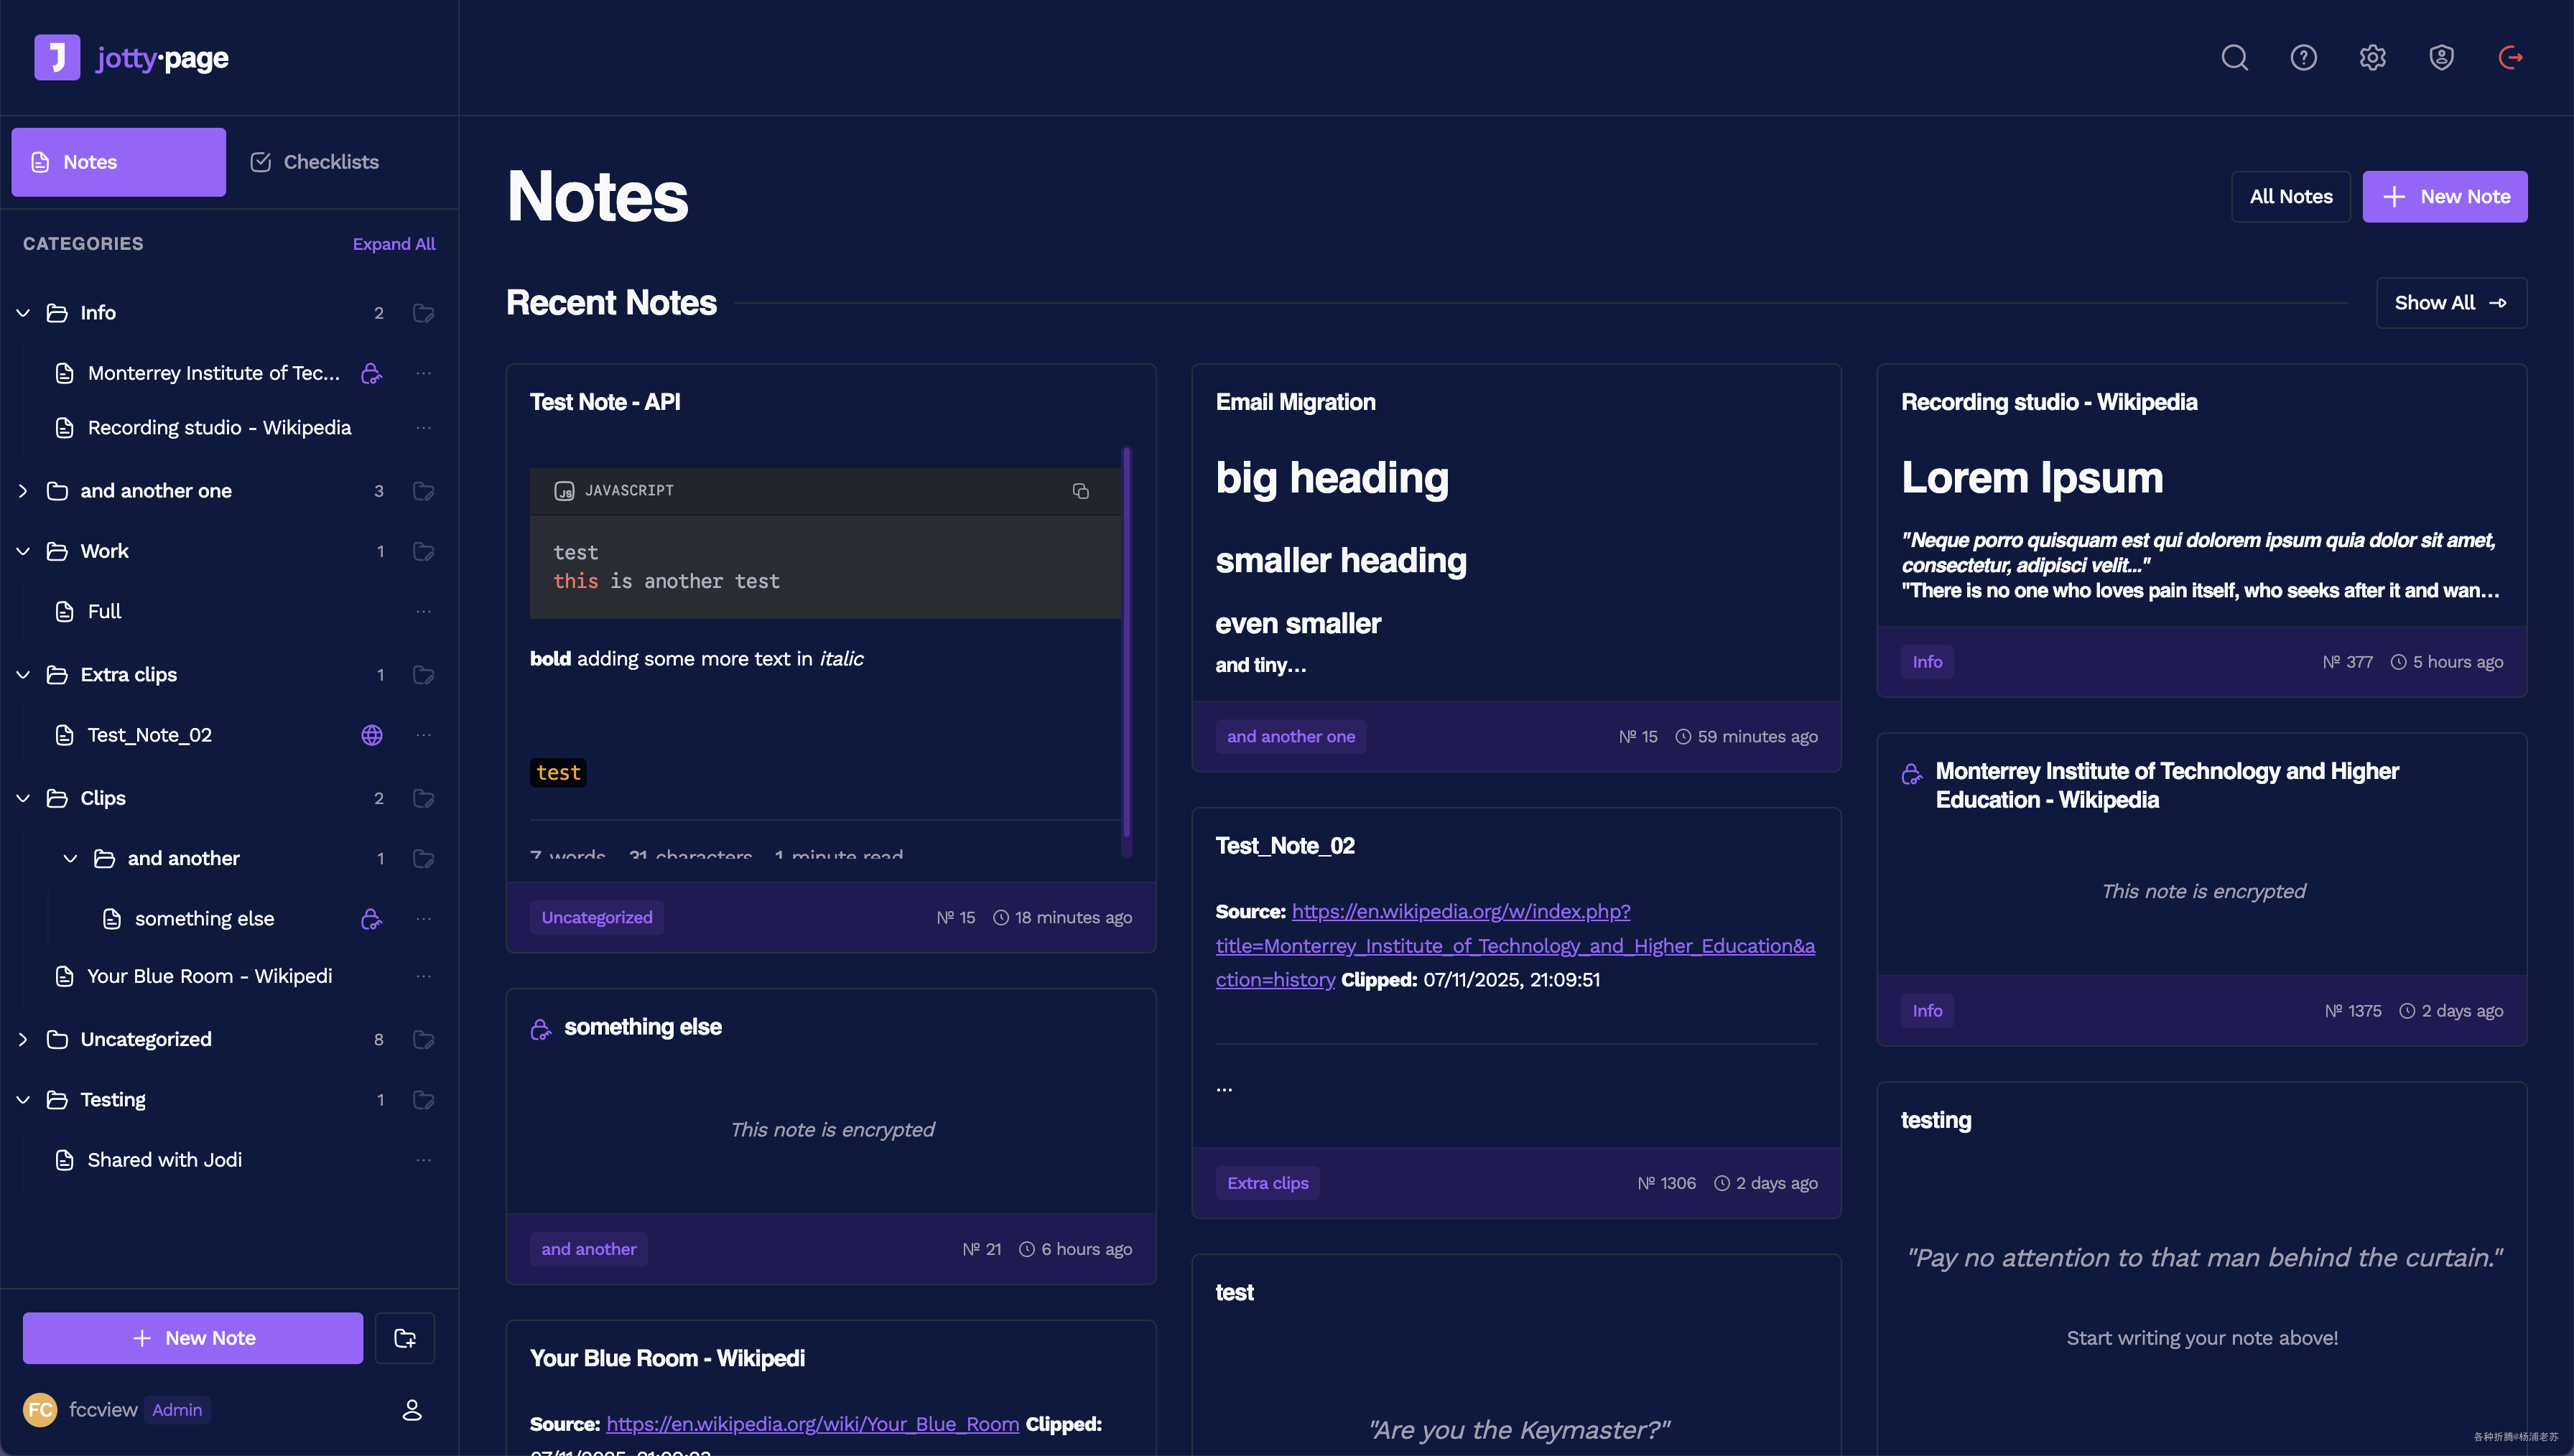Select the Notes tab
2574x1456 pixels.
point(118,162)
